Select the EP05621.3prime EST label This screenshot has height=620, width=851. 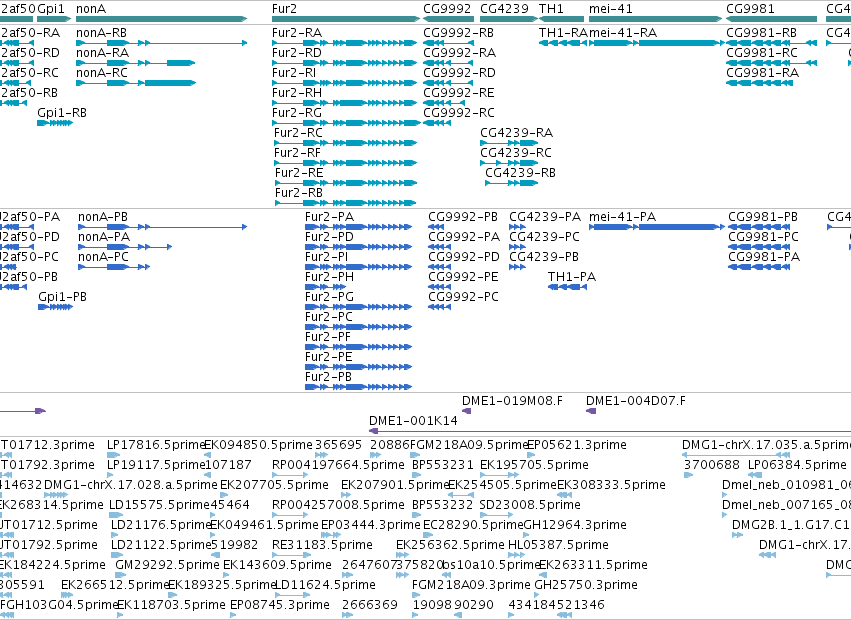[x=577, y=445]
